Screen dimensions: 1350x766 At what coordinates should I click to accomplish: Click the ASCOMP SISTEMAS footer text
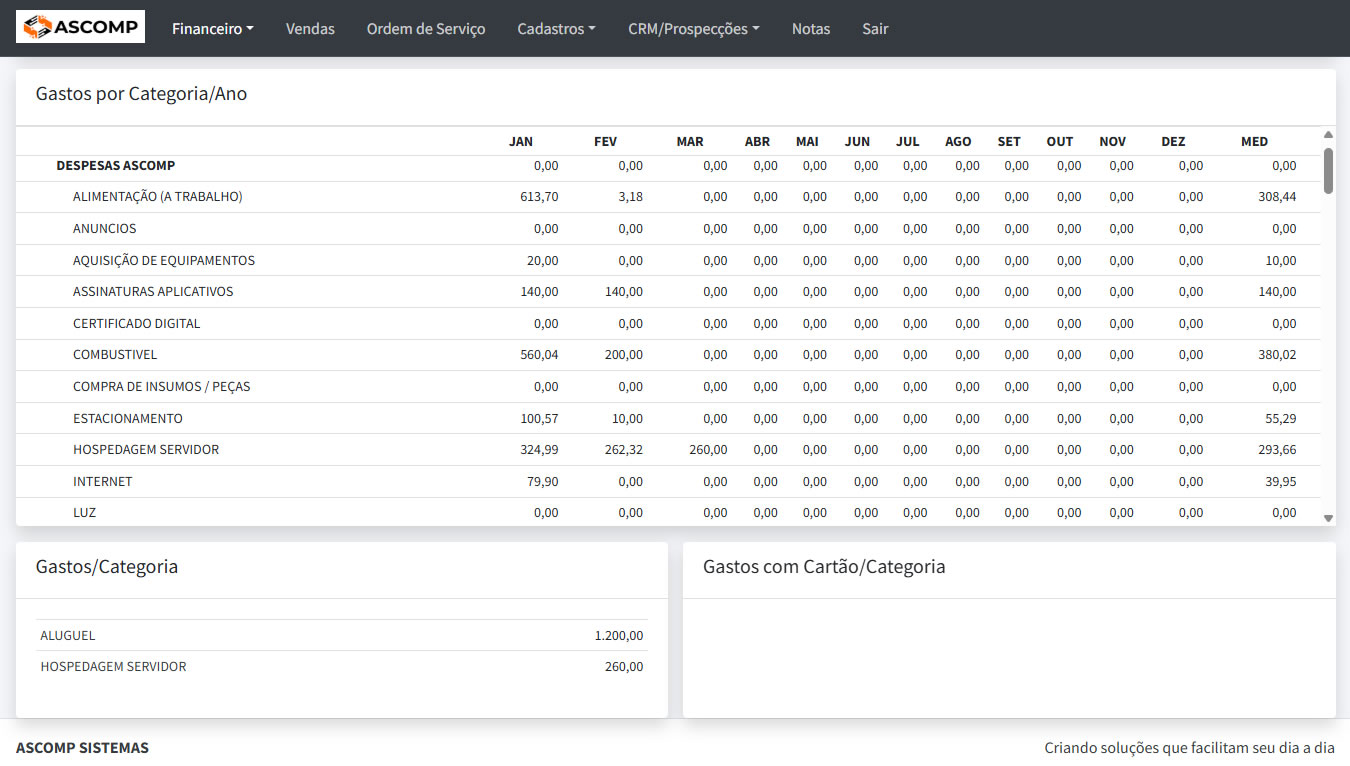click(x=82, y=747)
